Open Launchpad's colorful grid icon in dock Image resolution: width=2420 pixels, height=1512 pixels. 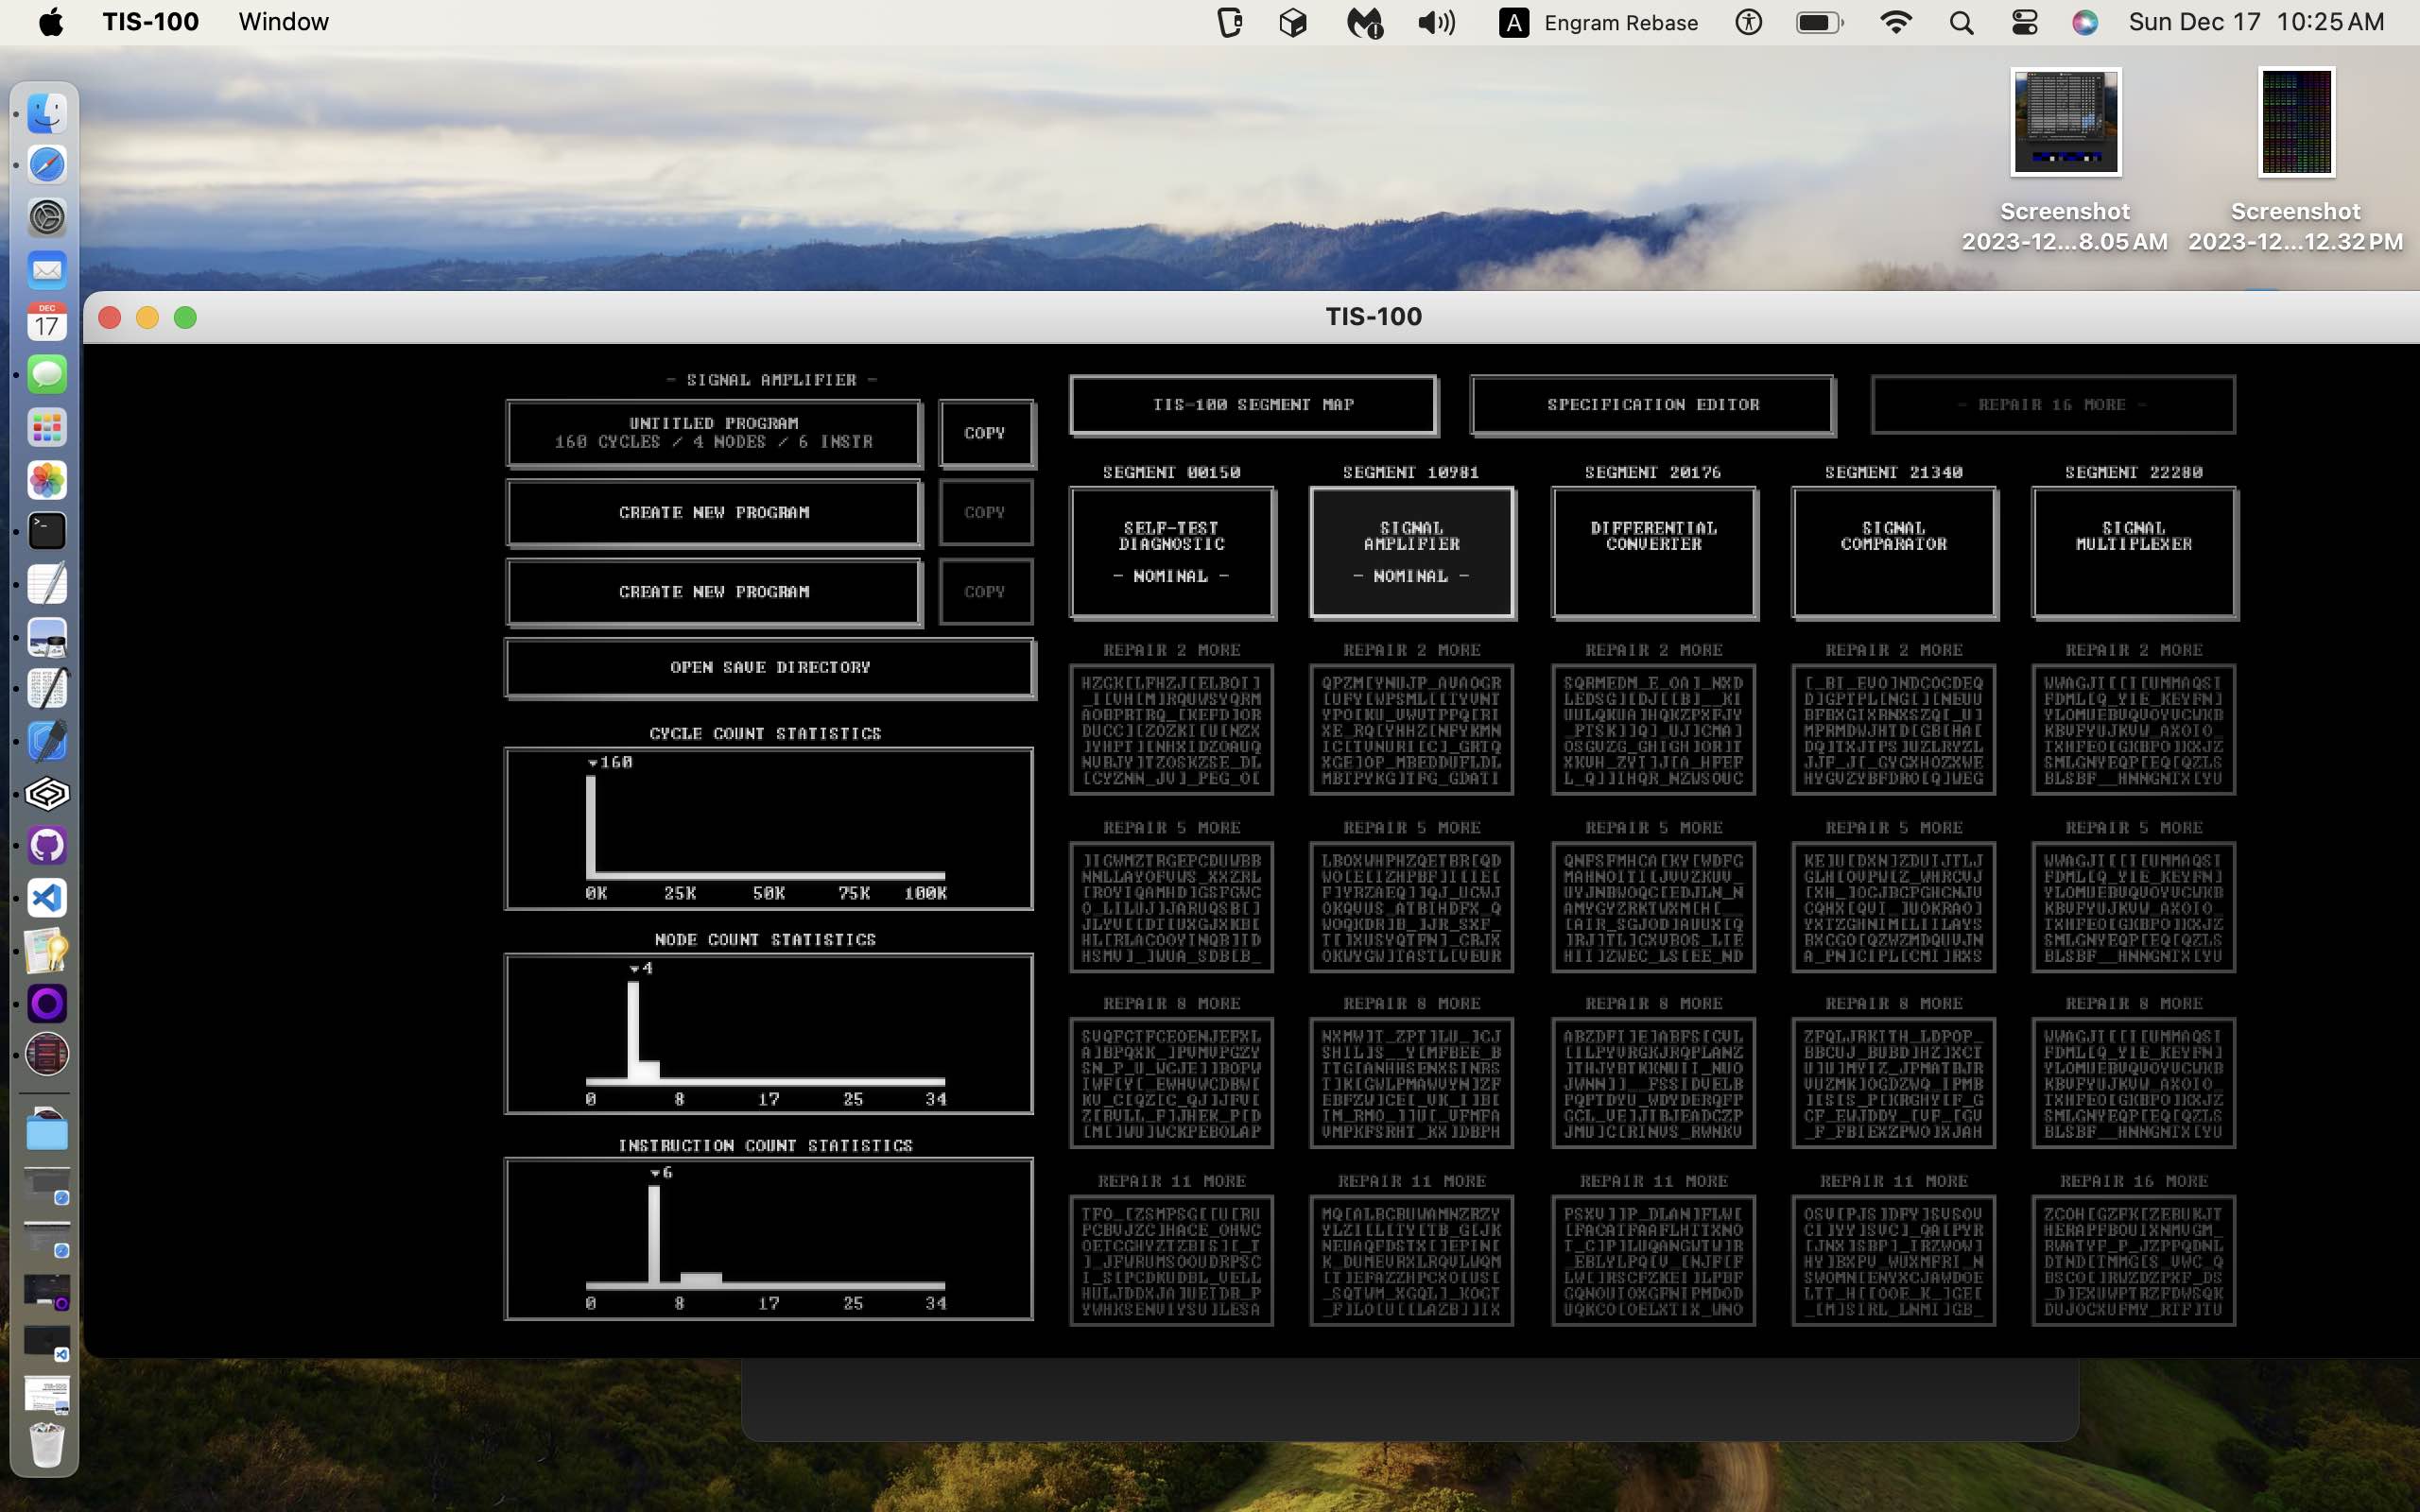point(46,428)
